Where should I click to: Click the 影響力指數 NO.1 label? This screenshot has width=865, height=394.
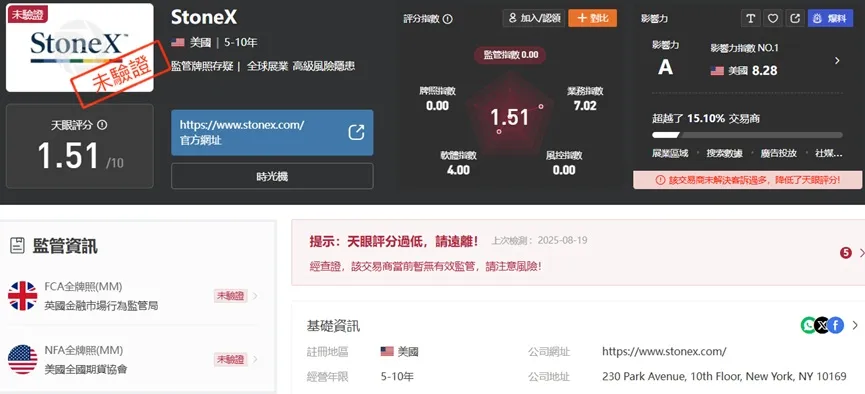click(x=744, y=48)
